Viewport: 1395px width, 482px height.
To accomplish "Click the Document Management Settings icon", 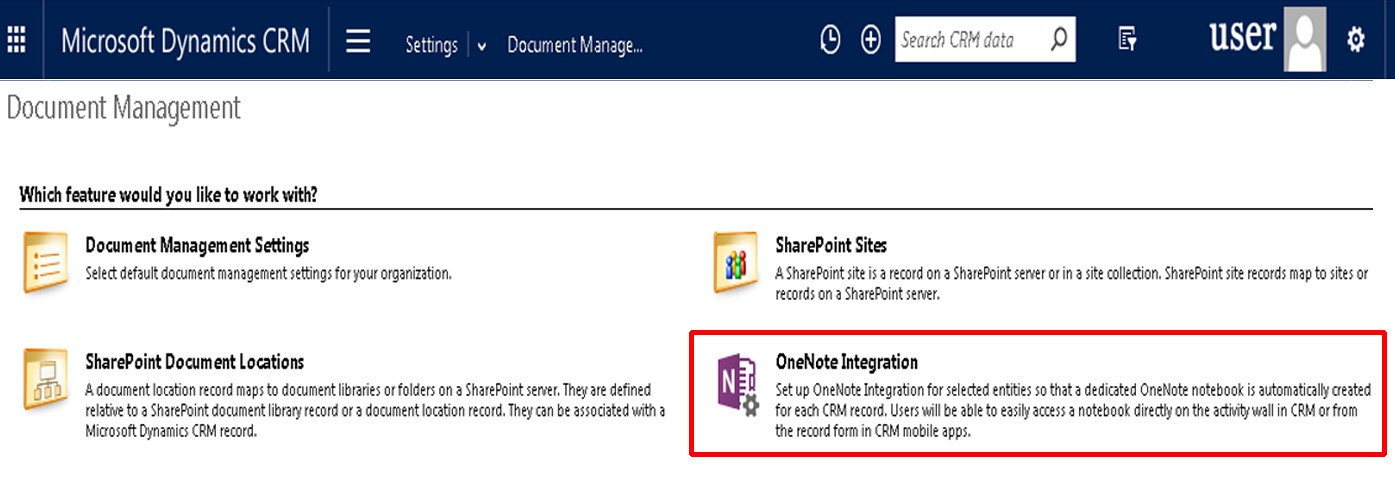I will pyautogui.click(x=45, y=264).
